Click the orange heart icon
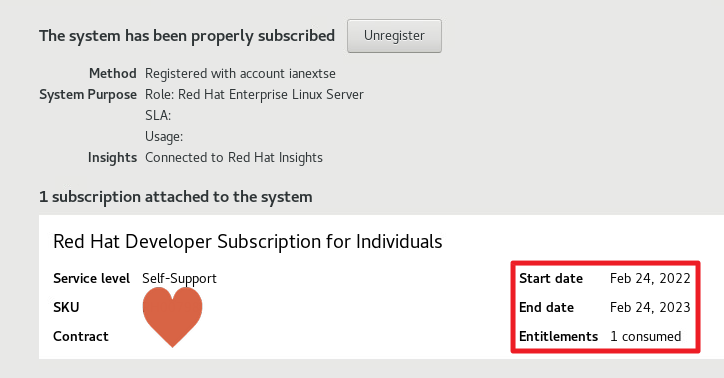 (173, 317)
